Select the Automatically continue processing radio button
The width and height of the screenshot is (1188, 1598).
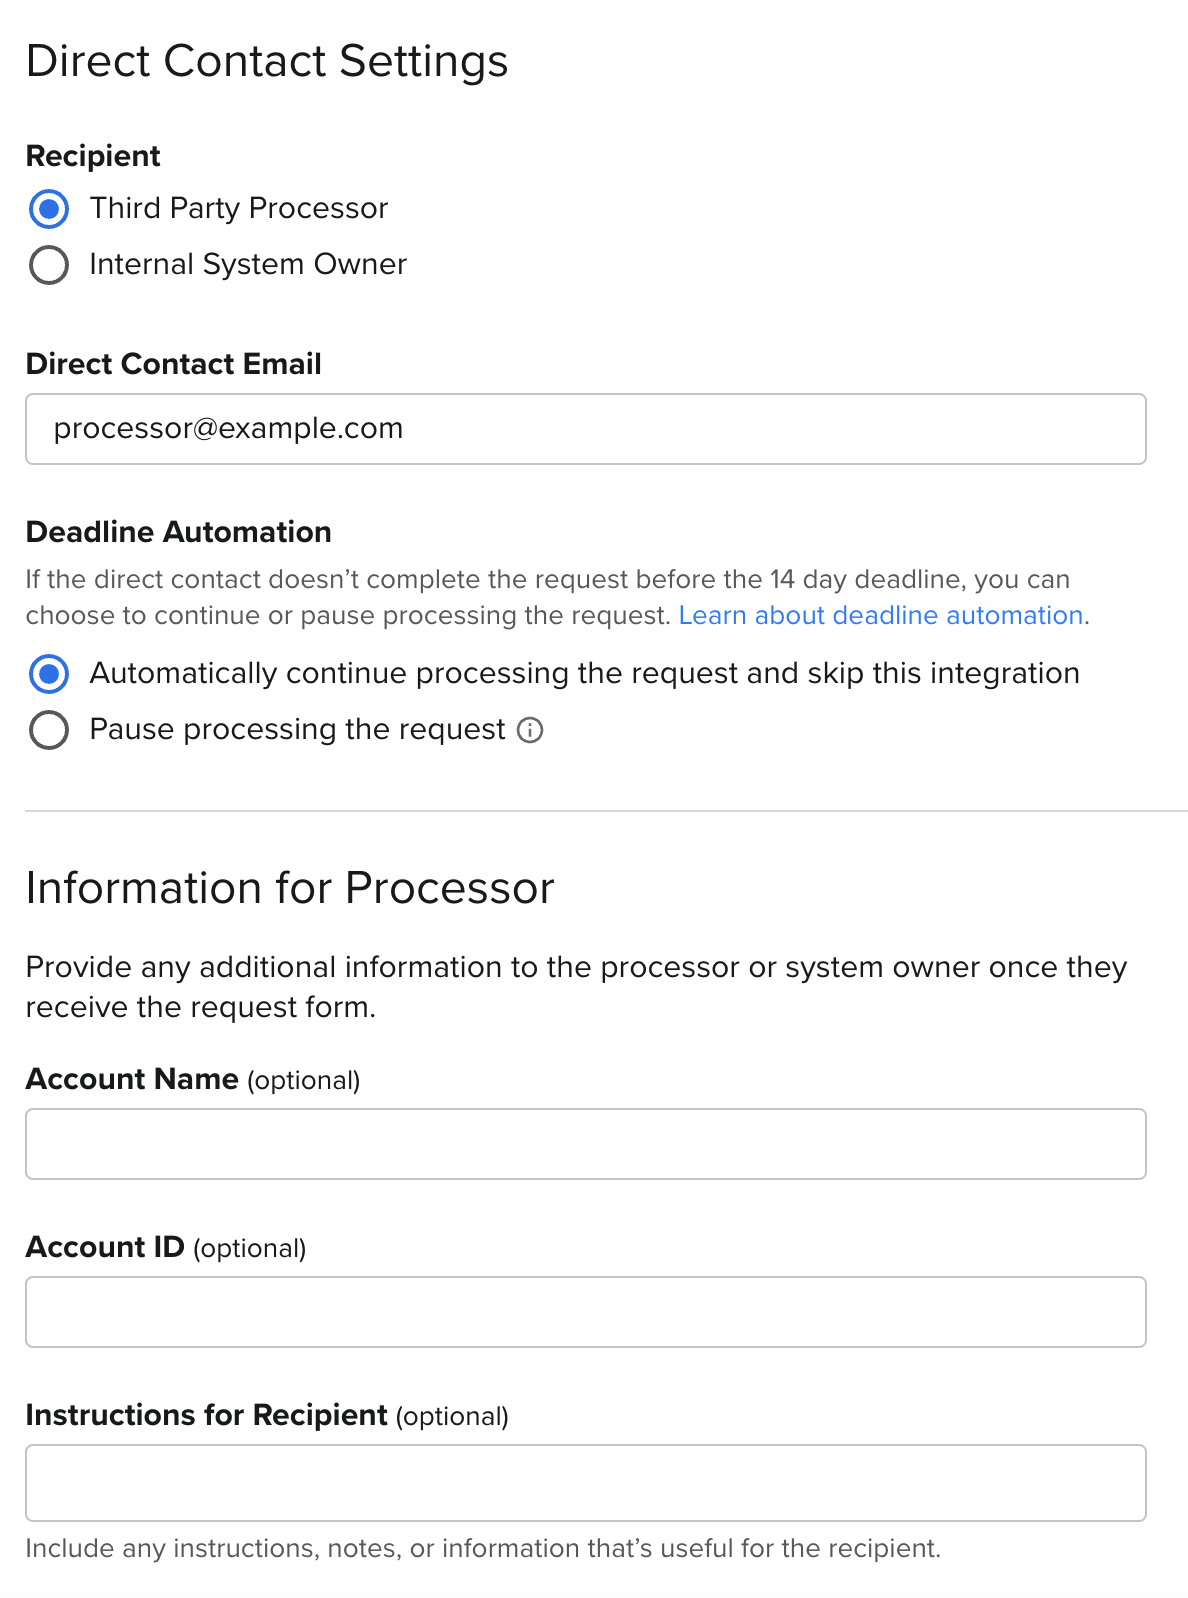coord(49,674)
